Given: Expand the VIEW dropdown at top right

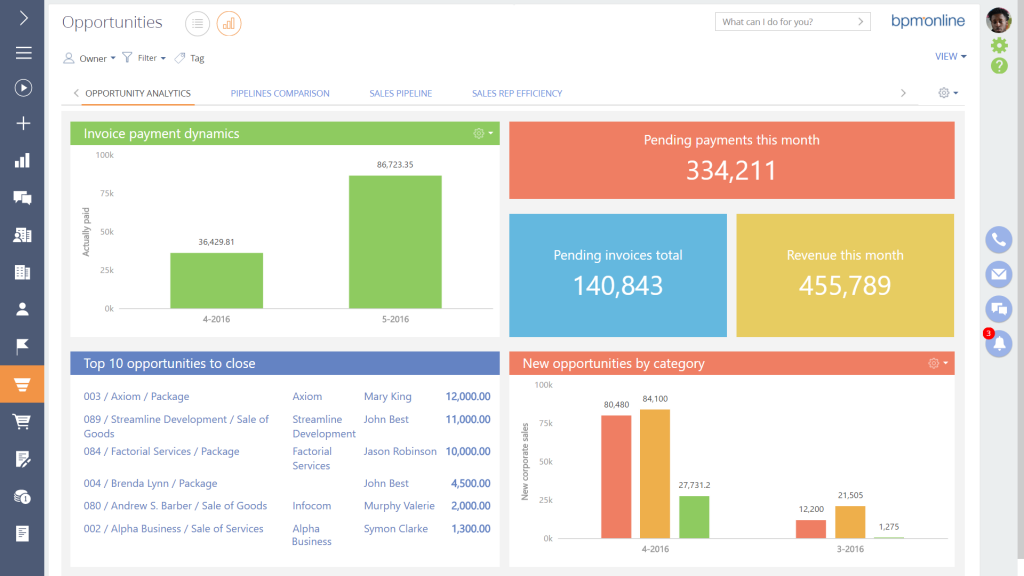Looking at the screenshot, I should 949,57.
